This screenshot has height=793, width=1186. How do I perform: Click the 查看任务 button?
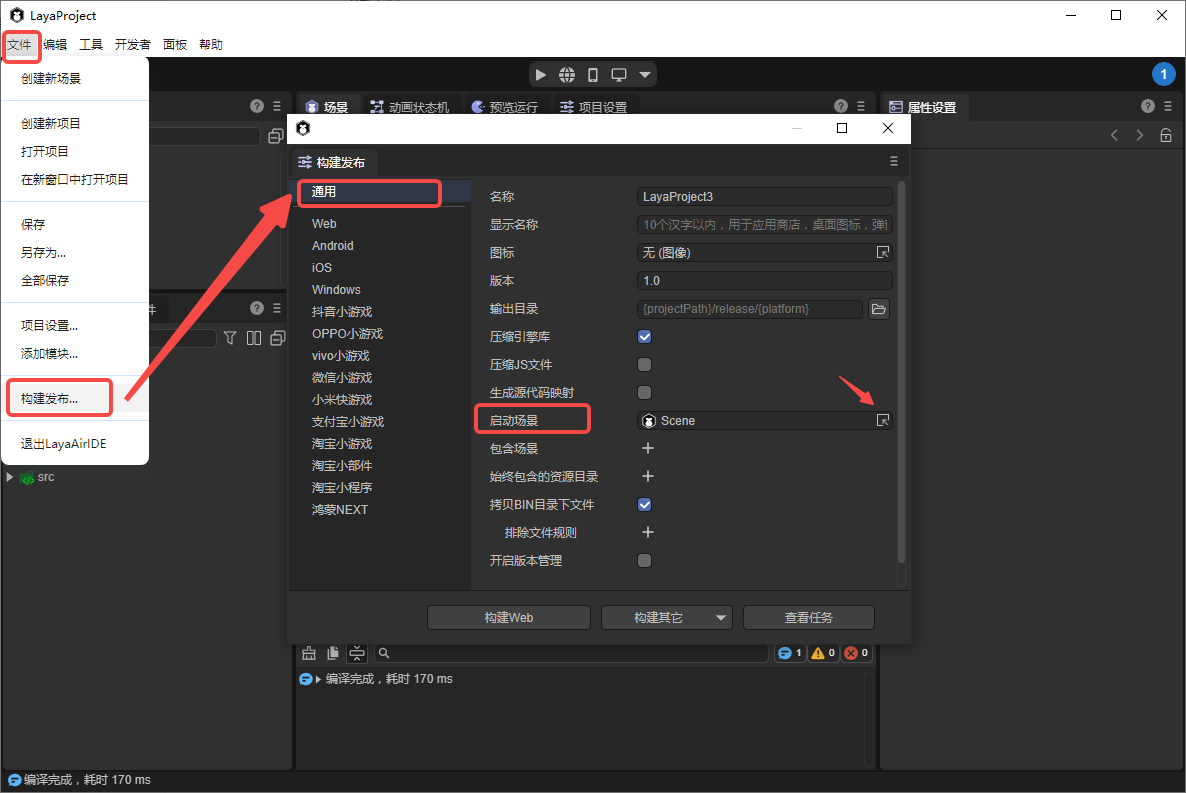(808, 618)
